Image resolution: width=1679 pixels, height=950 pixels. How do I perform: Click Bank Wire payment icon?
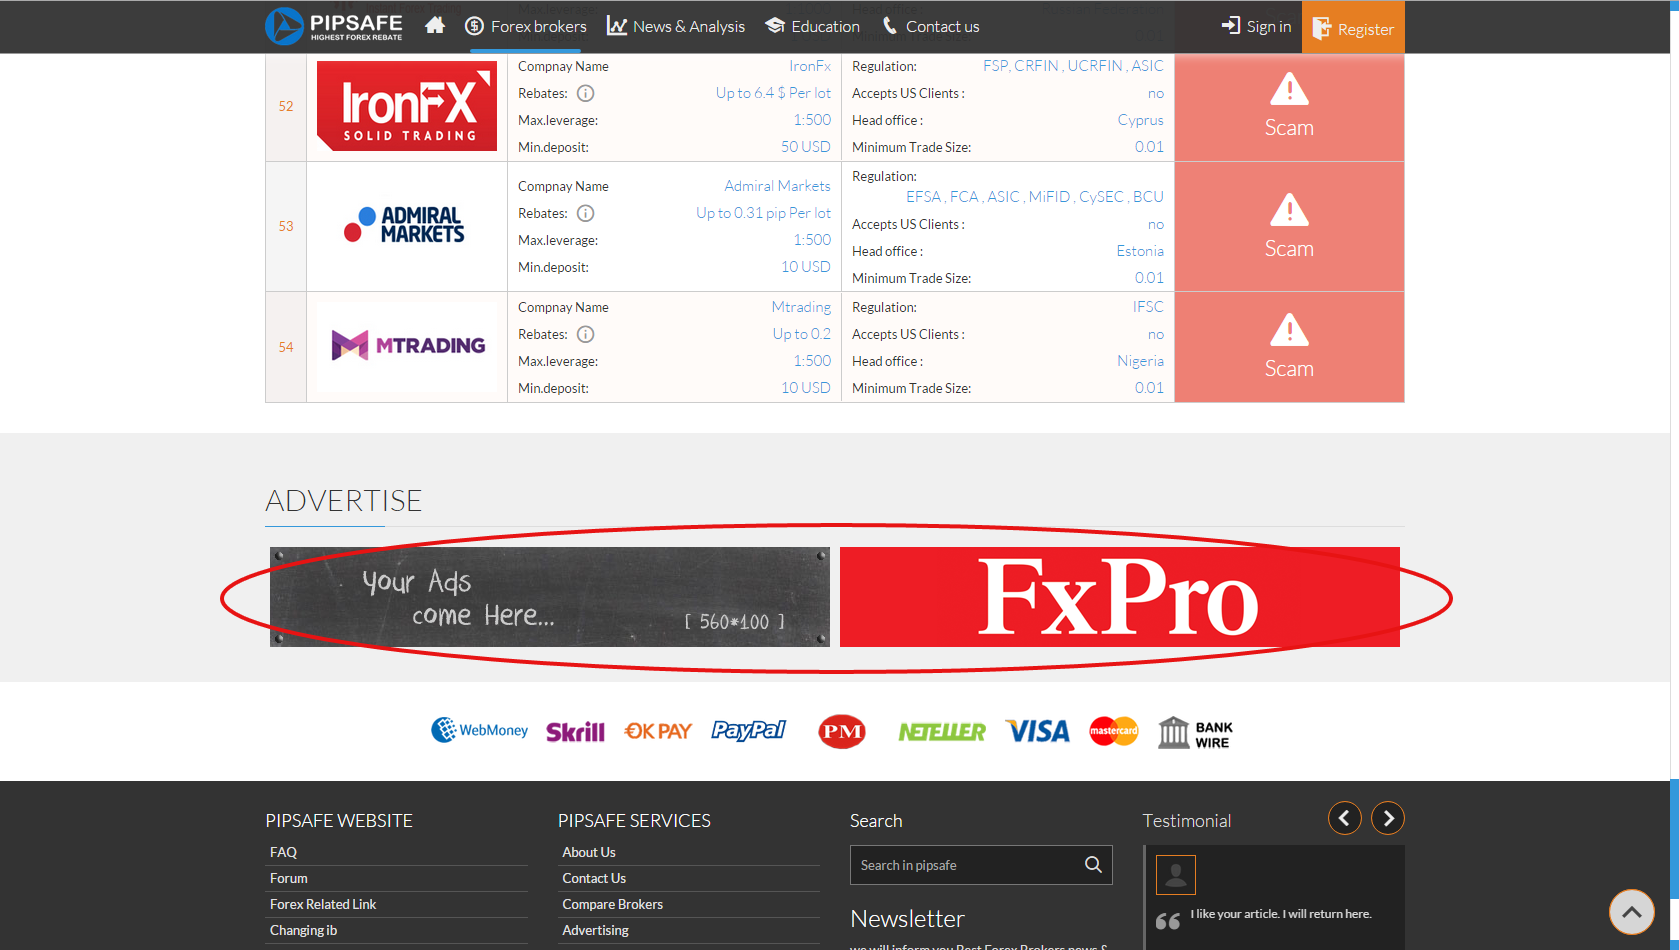tap(1195, 733)
